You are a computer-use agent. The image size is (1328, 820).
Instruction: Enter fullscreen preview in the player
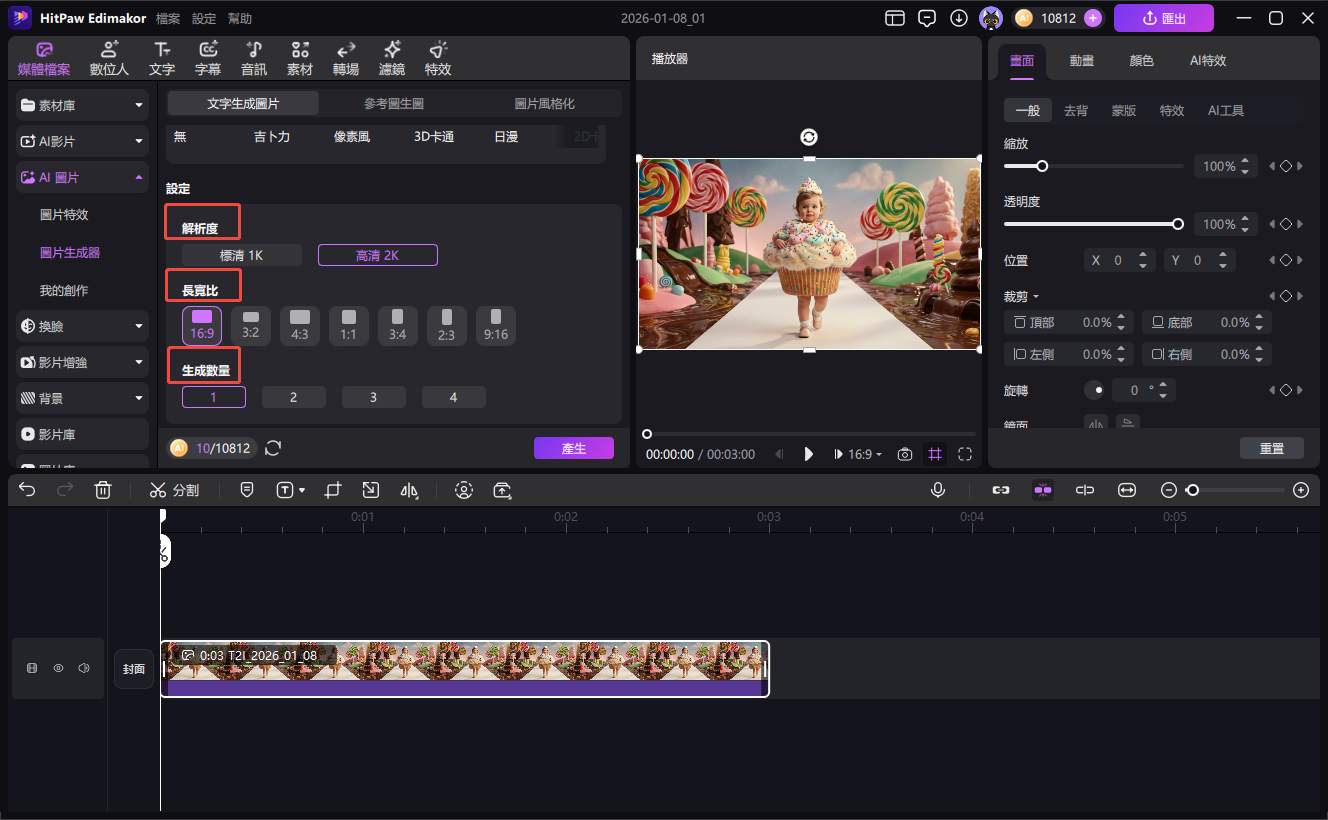[965, 454]
